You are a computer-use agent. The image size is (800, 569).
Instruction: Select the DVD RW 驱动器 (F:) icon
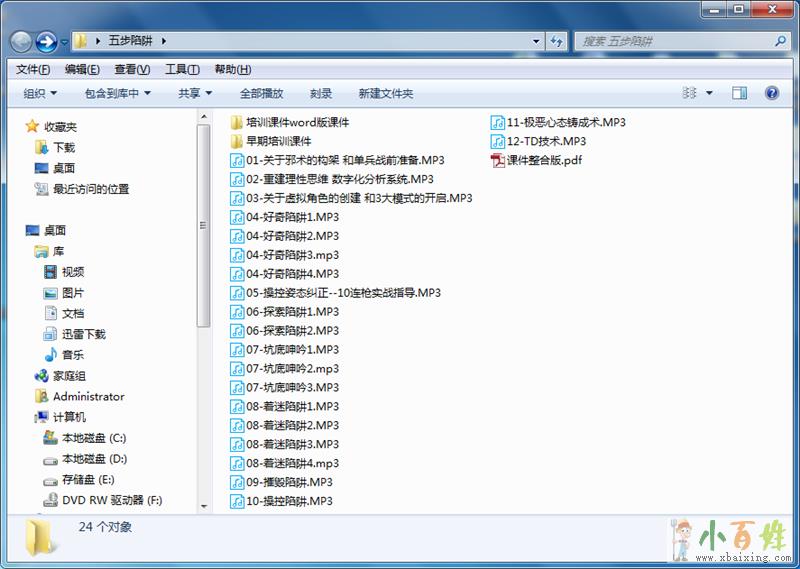point(50,500)
